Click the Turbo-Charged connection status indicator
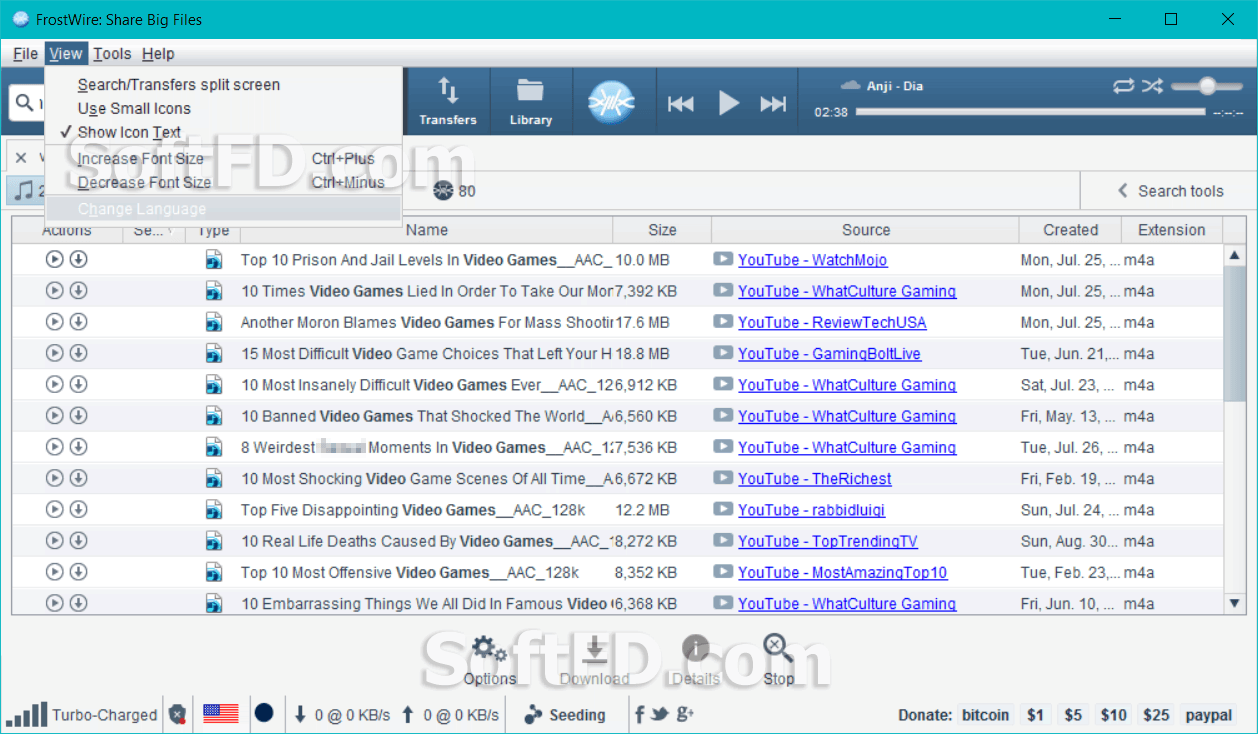1258x734 pixels. [x=82, y=715]
